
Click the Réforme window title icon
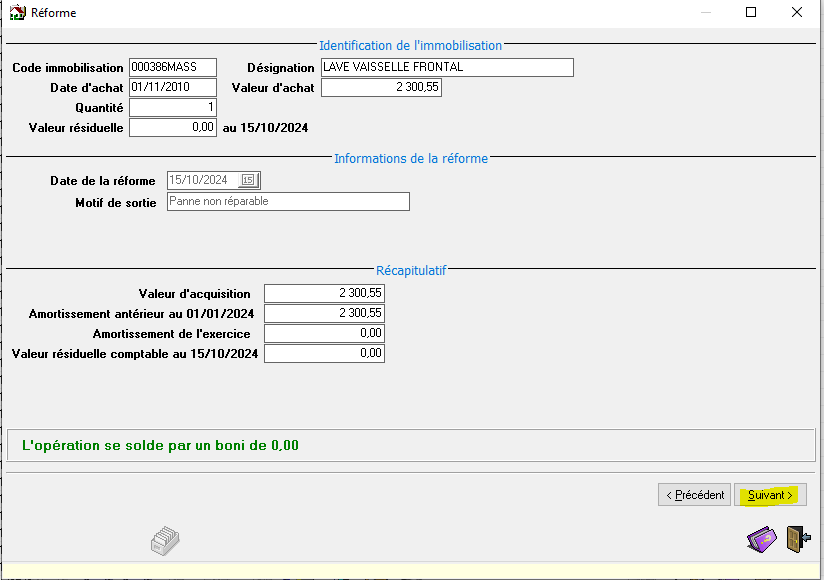[x=17, y=13]
